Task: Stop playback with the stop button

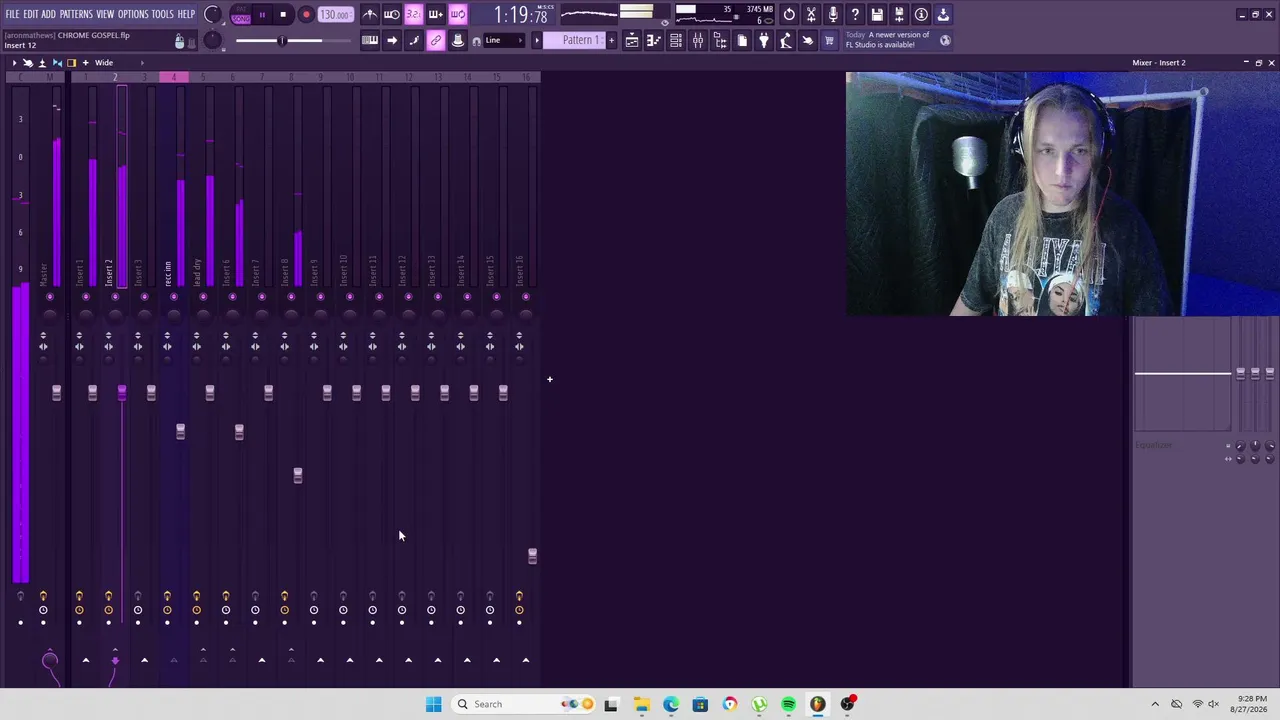Action: pos(284,15)
